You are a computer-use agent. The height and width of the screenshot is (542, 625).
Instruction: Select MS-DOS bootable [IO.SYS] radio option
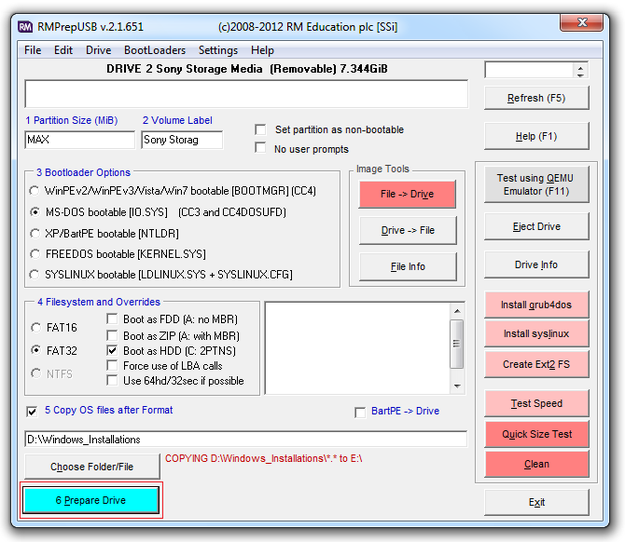click(35, 212)
